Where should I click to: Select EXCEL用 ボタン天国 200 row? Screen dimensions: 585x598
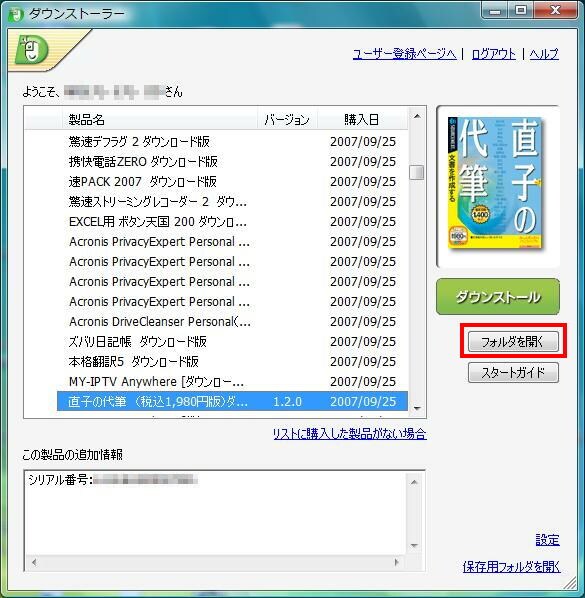[x=232, y=222]
